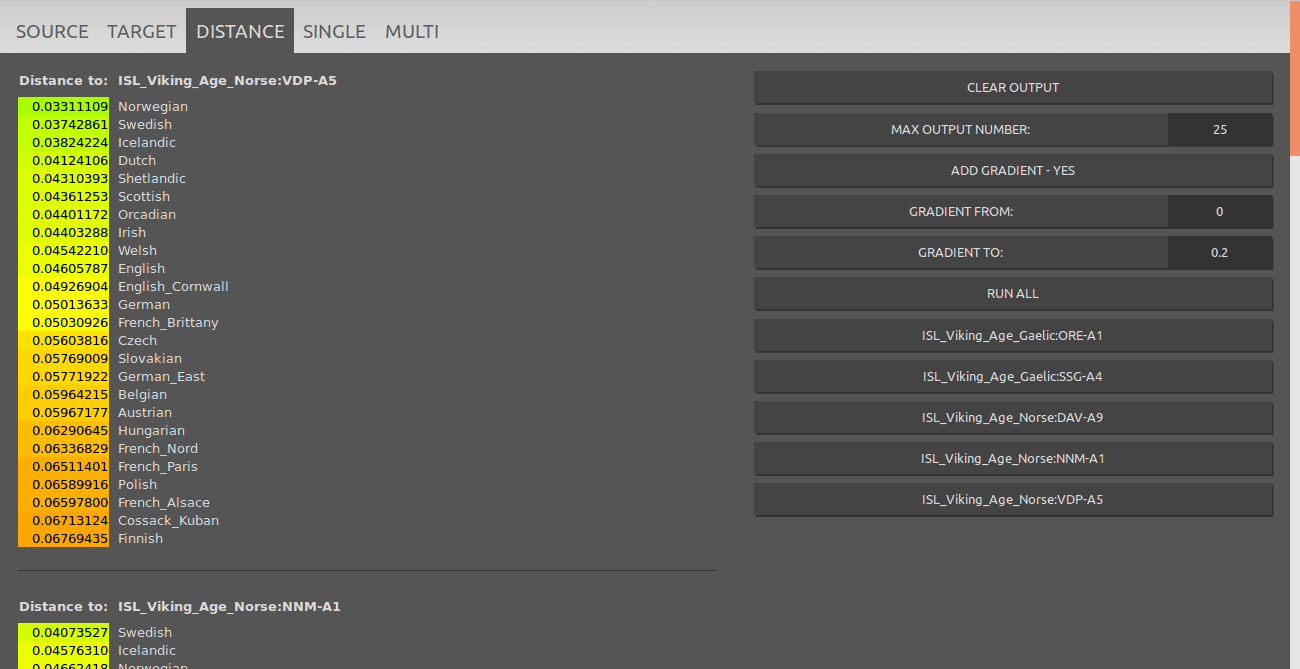Viewport: 1300px width, 669px height.
Task: Select the SINGLE tab
Action: point(334,31)
